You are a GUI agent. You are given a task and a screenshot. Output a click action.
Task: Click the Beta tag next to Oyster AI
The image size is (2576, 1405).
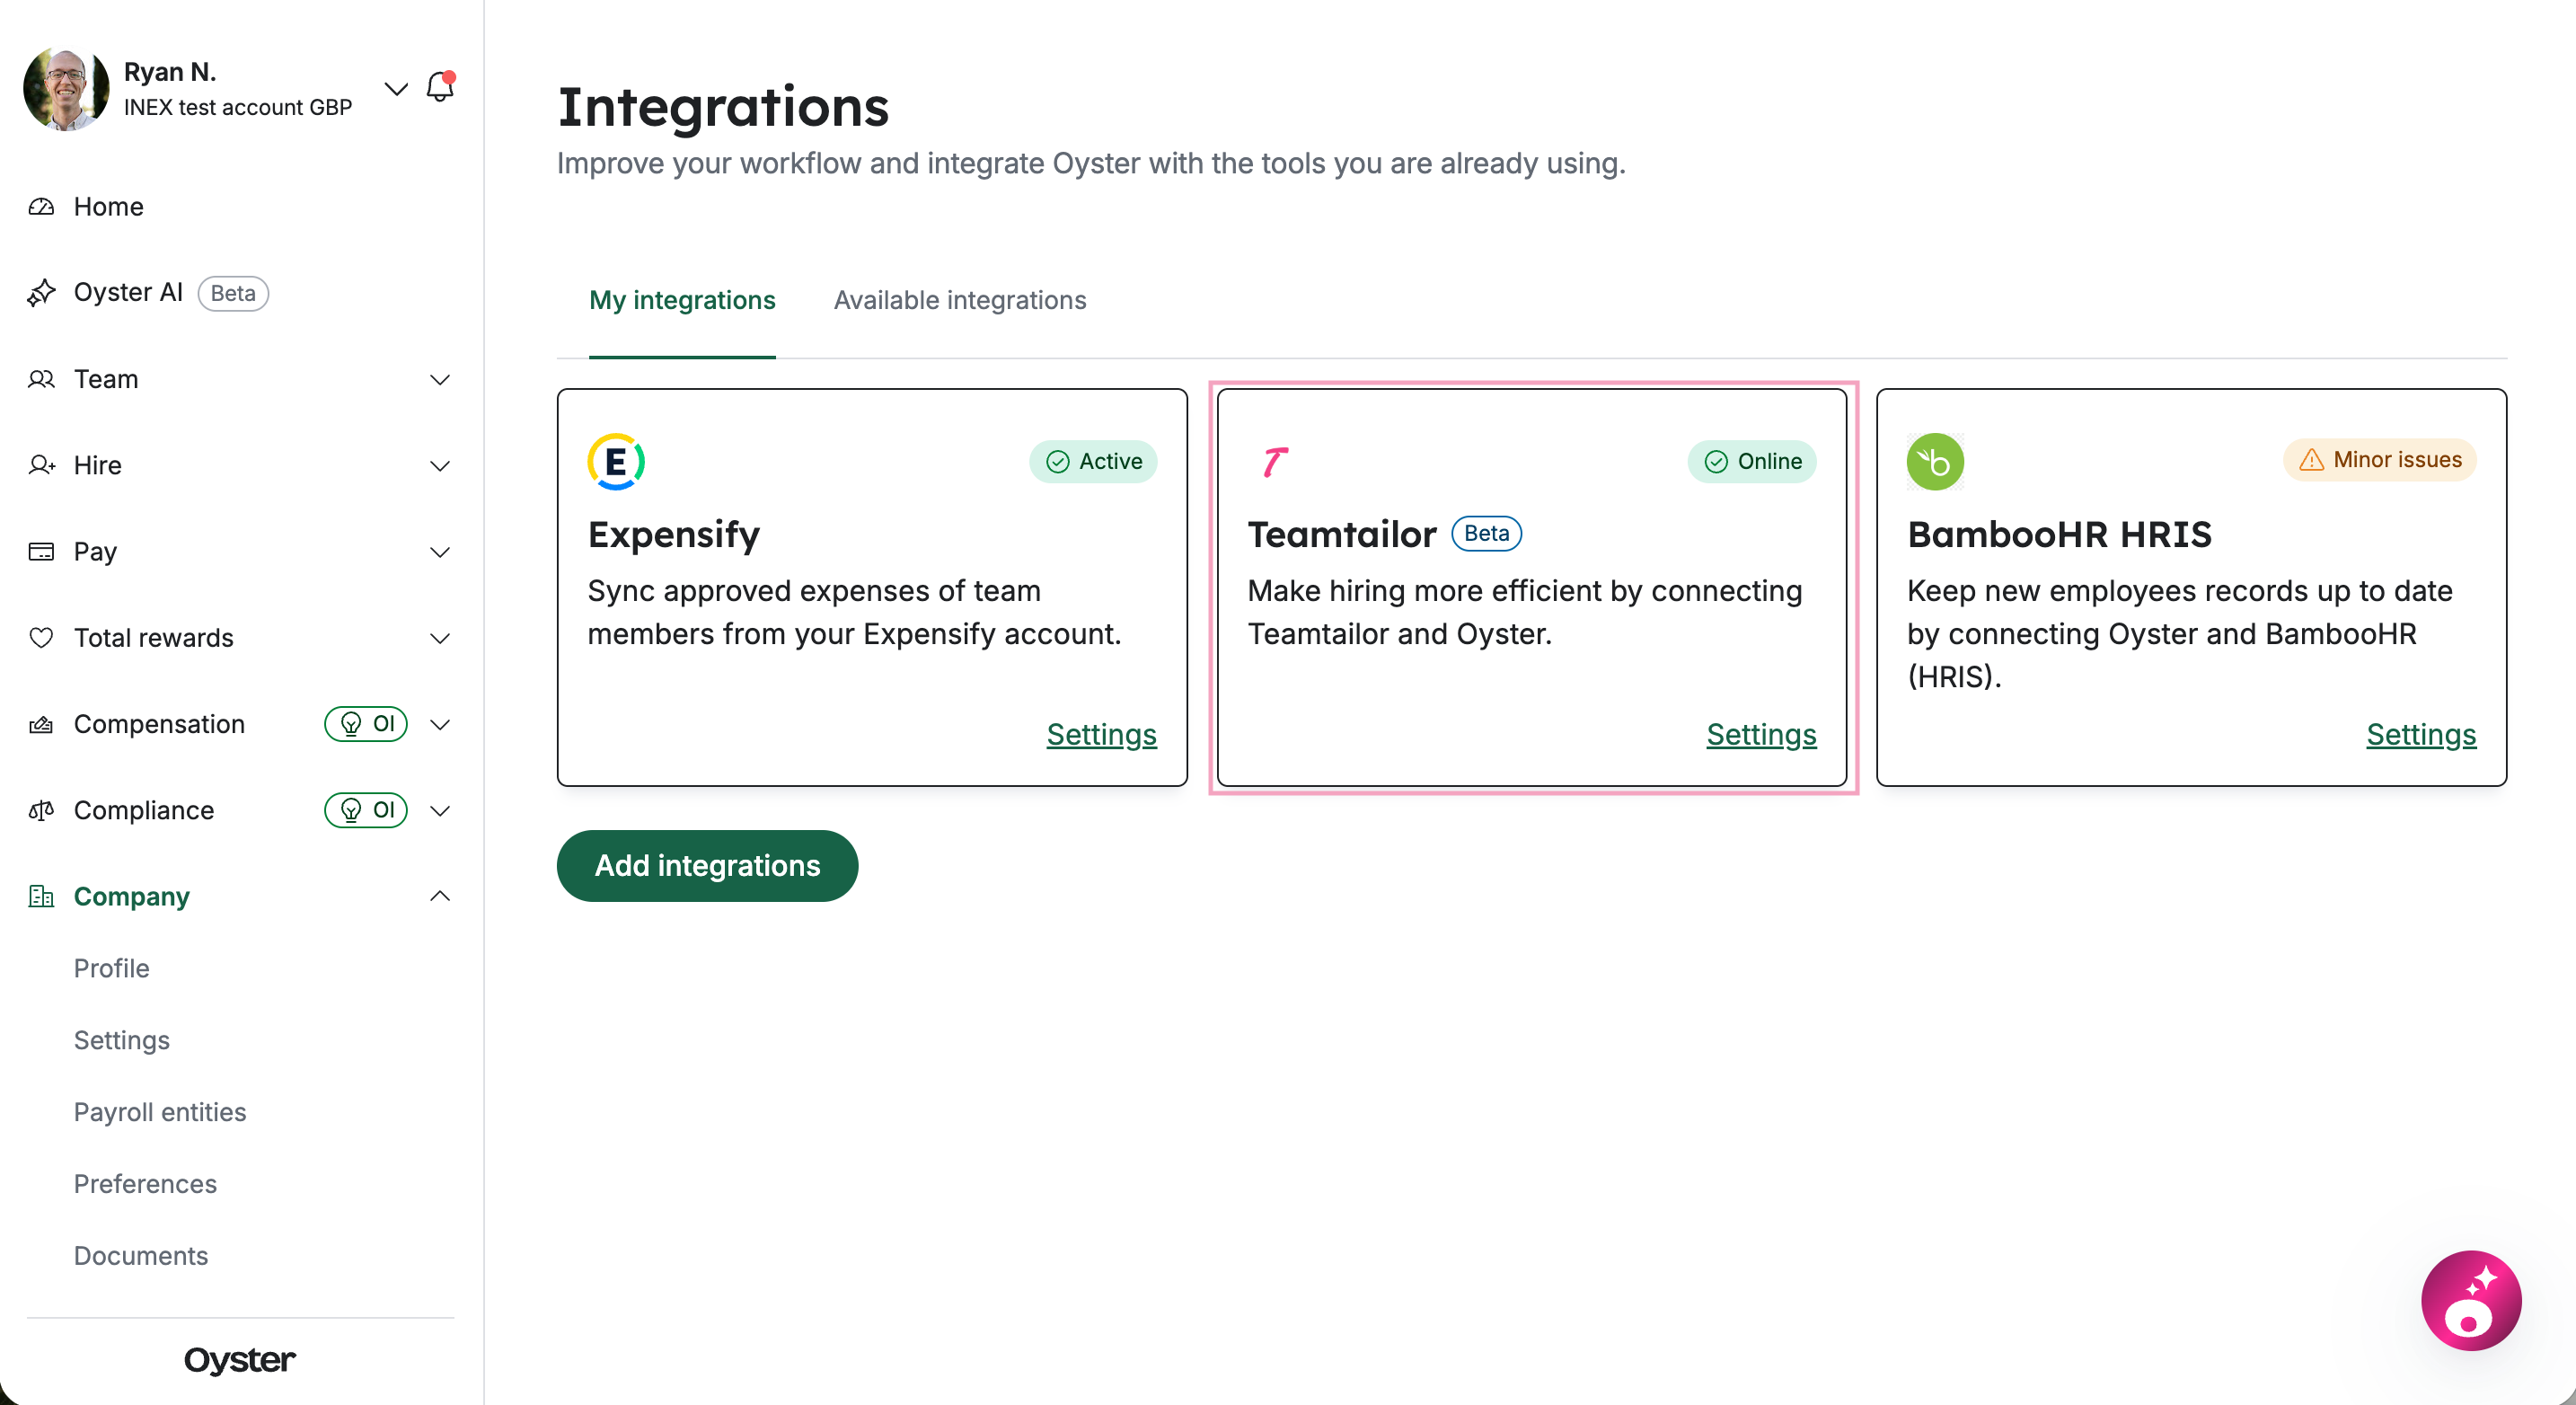click(233, 293)
